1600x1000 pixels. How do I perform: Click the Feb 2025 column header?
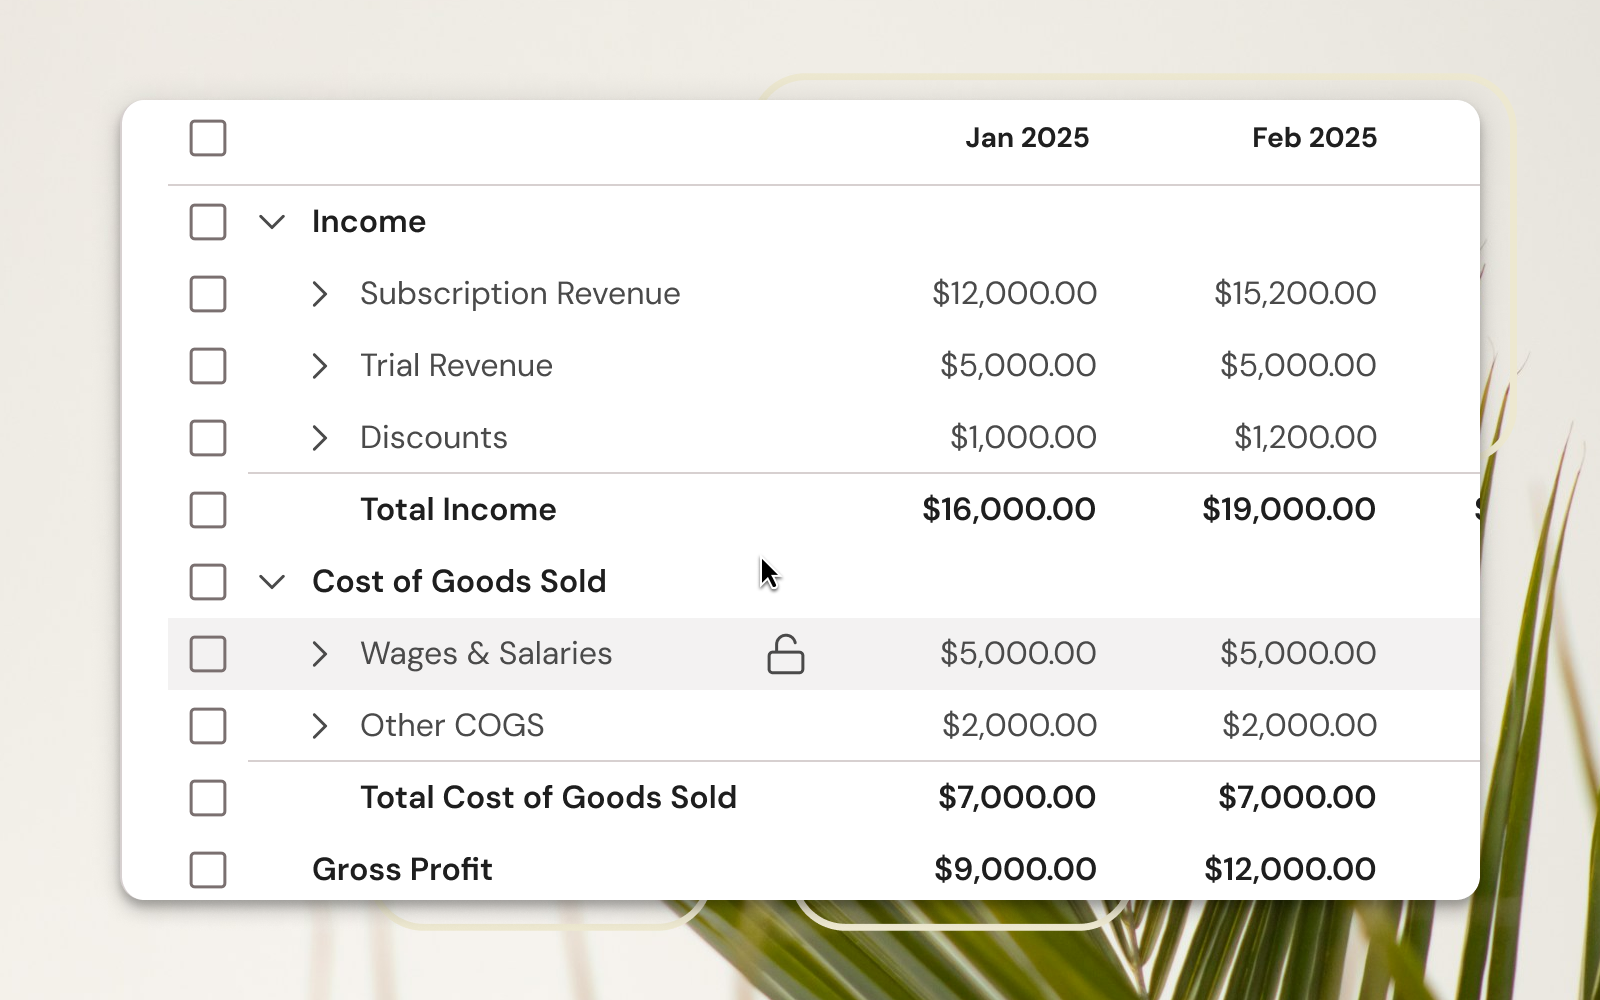pos(1314,138)
